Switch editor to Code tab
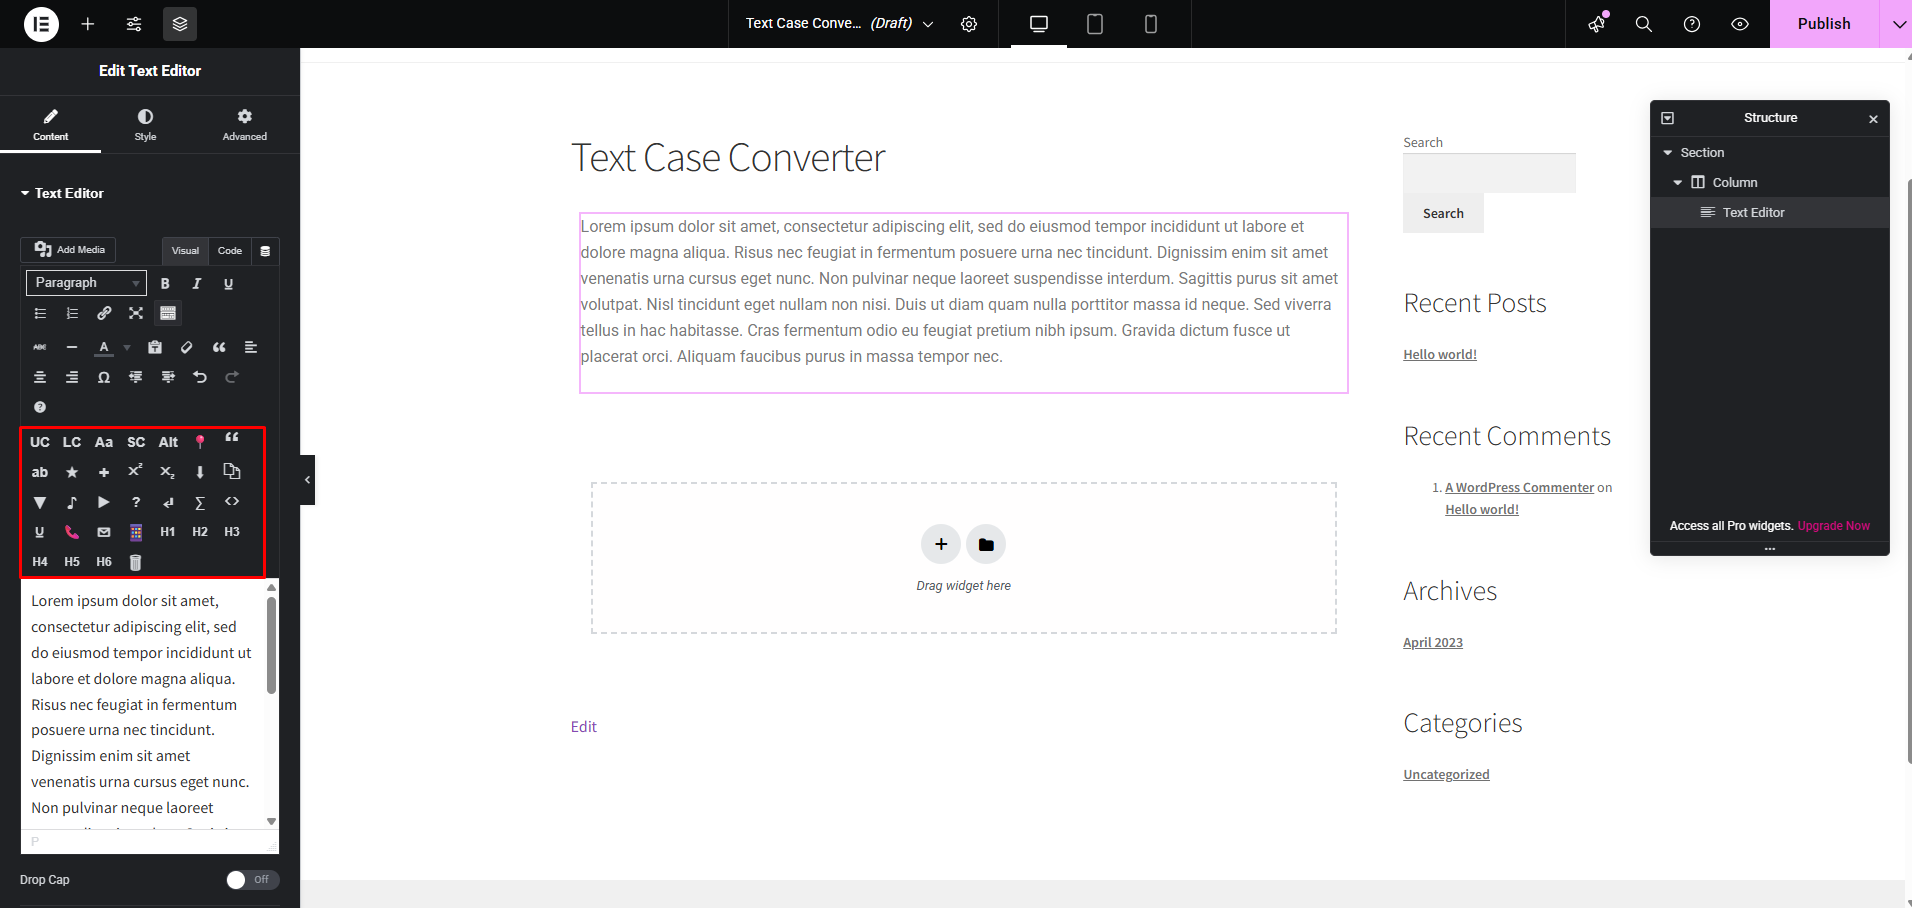Image resolution: width=1912 pixels, height=908 pixels. [230, 251]
